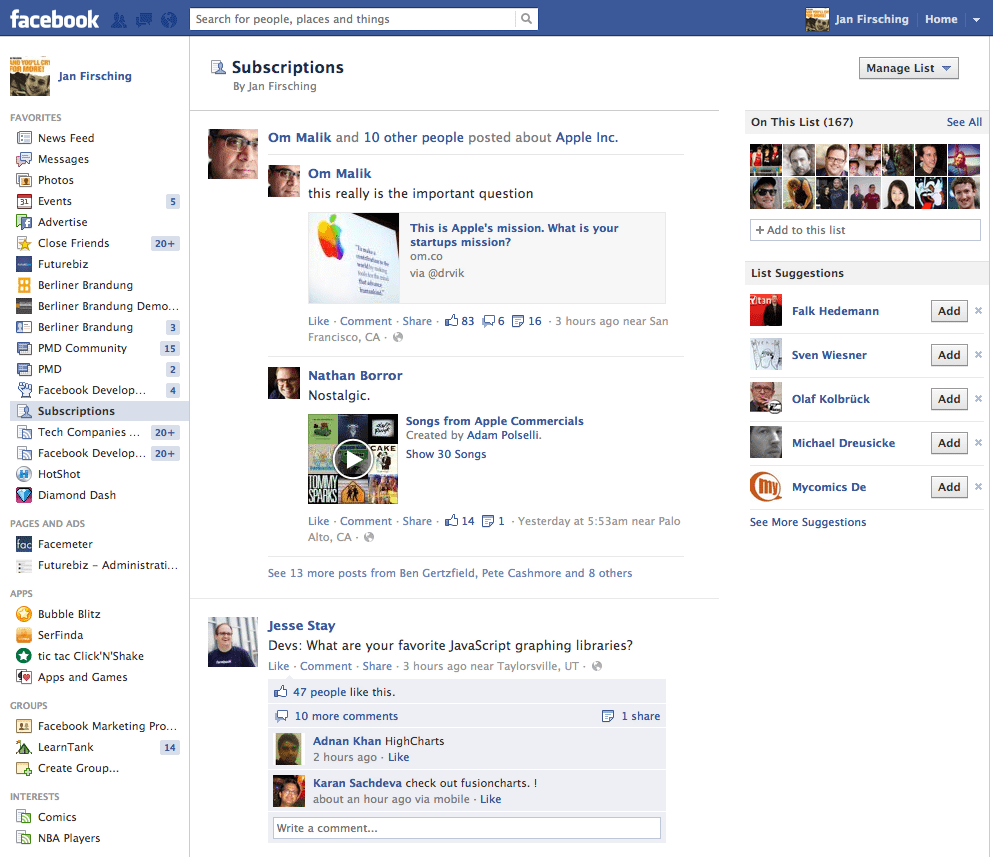Expand 13 more posts from Ben Gertzfield
This screenshot has width=993, height=857.
(450, 573)
